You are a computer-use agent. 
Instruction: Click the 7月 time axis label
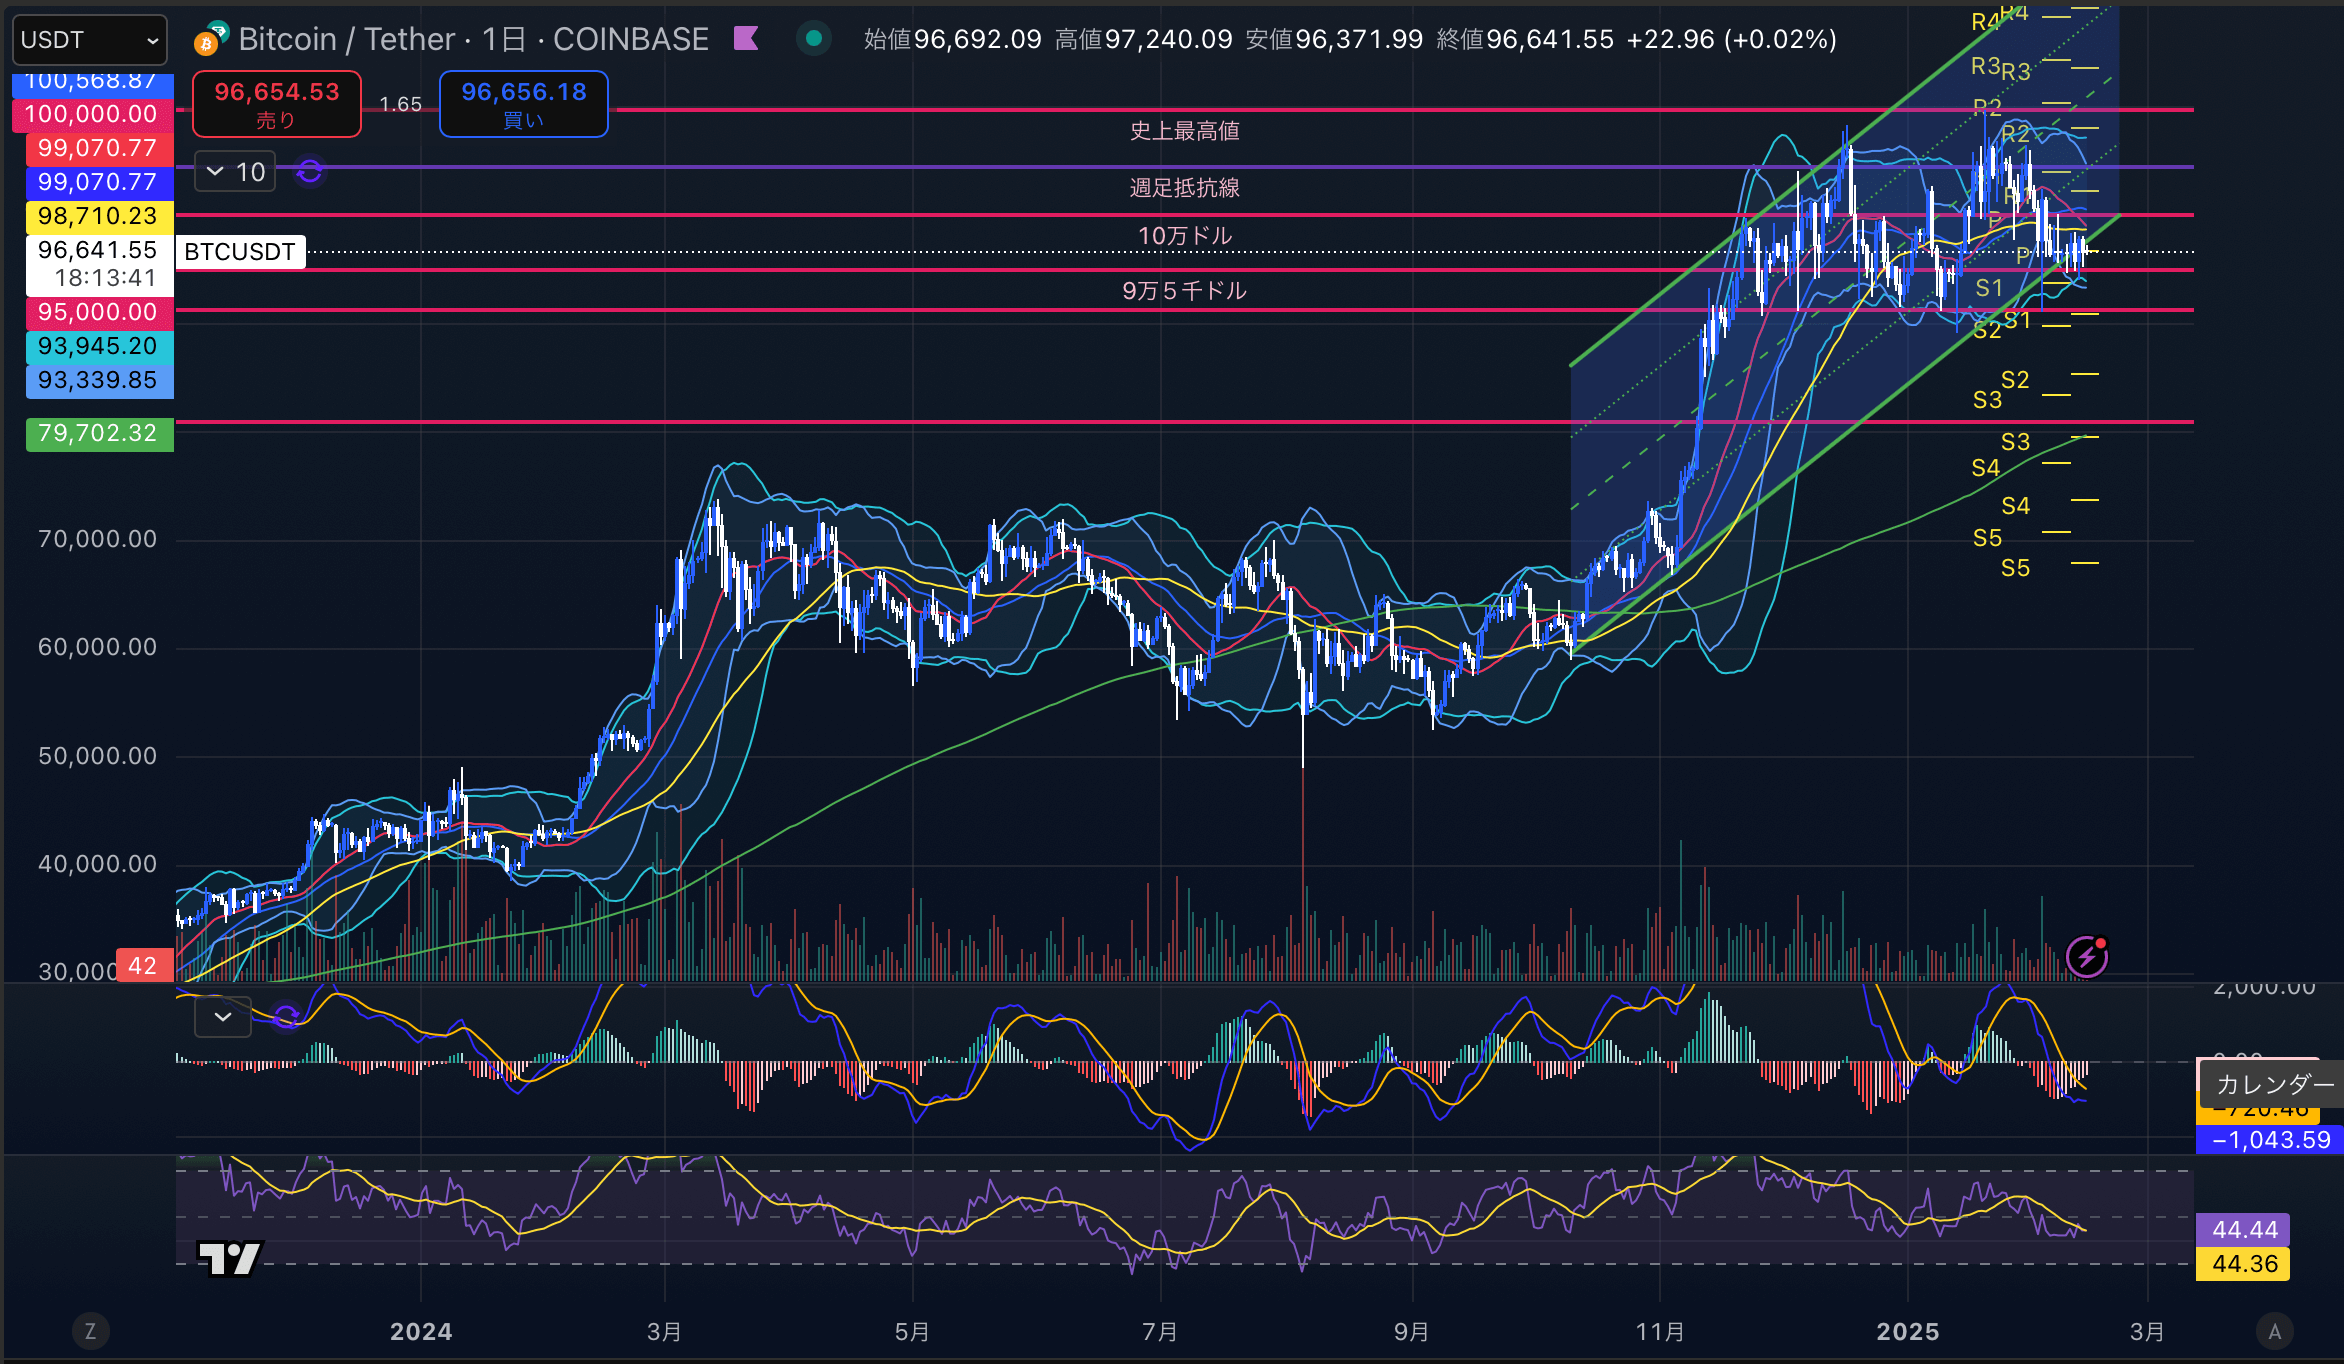point(1160,1332)
